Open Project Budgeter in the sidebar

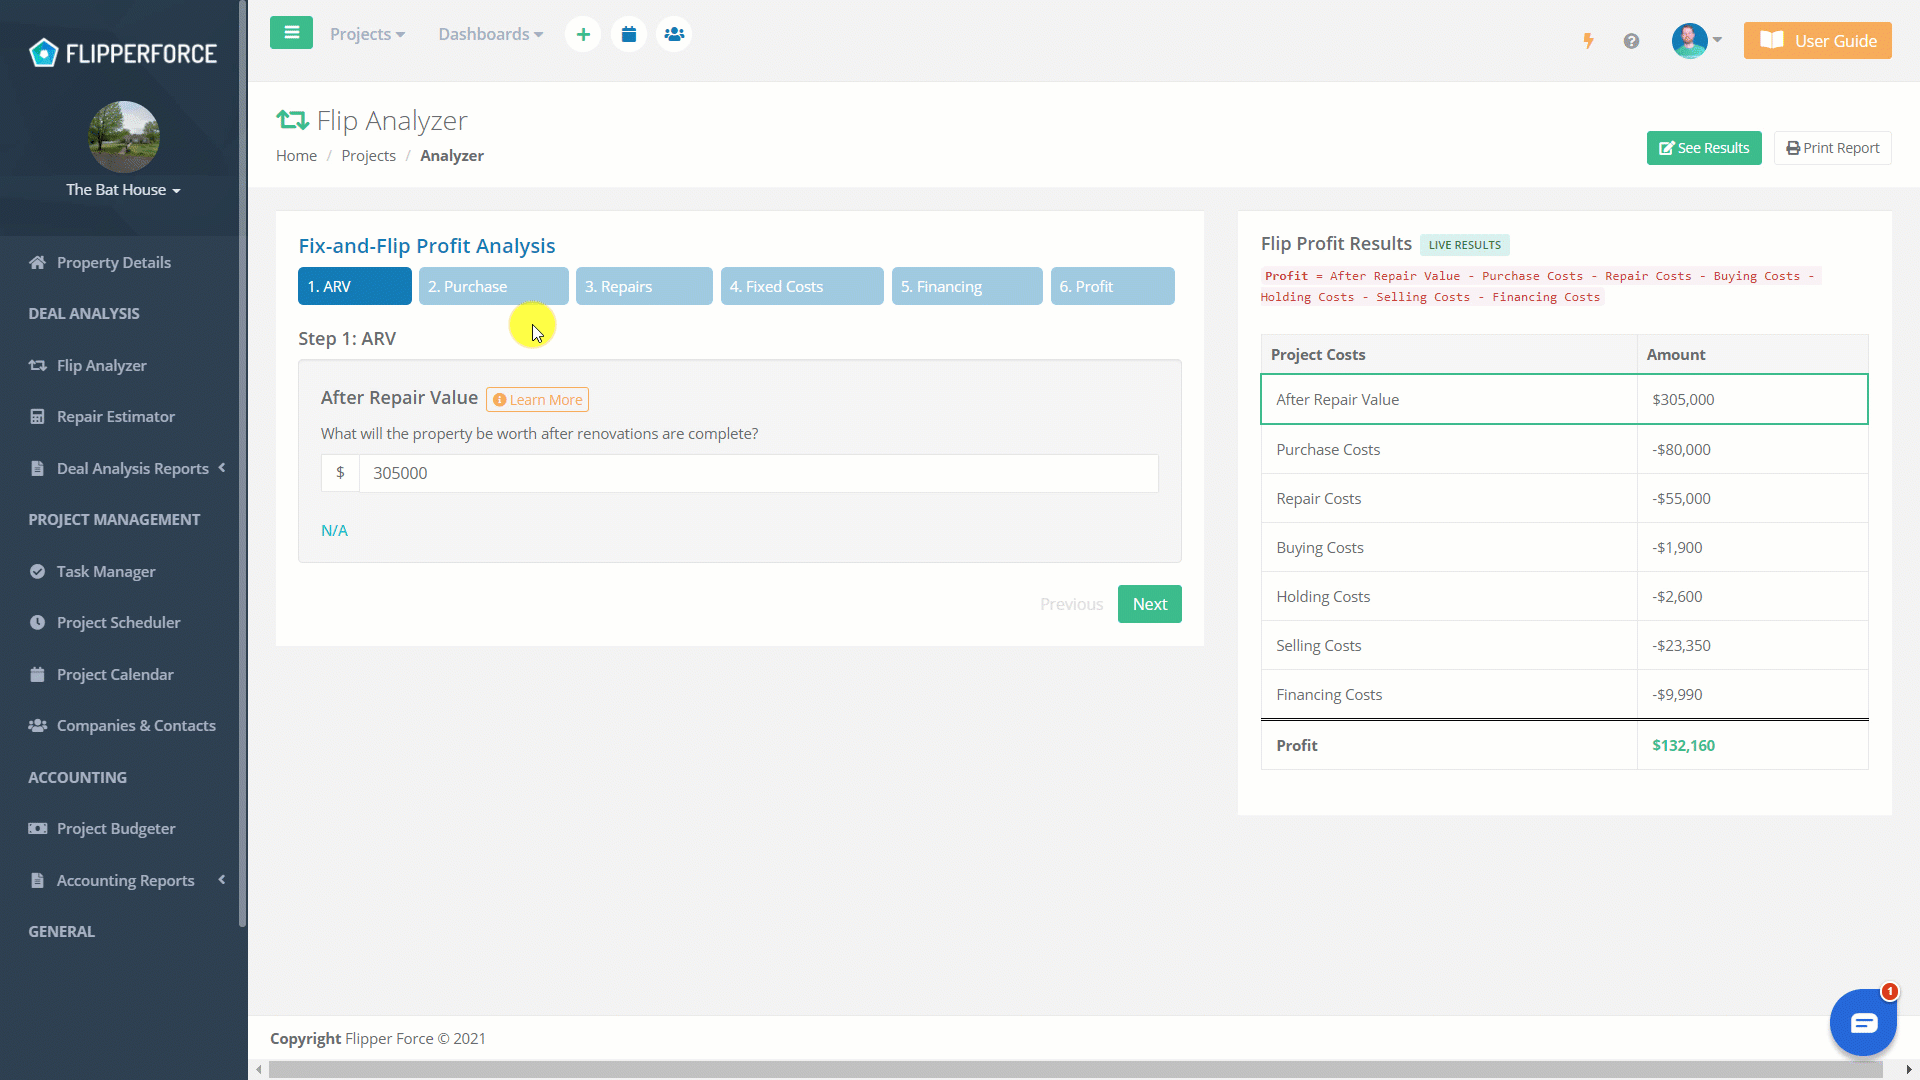pos(115,828)
